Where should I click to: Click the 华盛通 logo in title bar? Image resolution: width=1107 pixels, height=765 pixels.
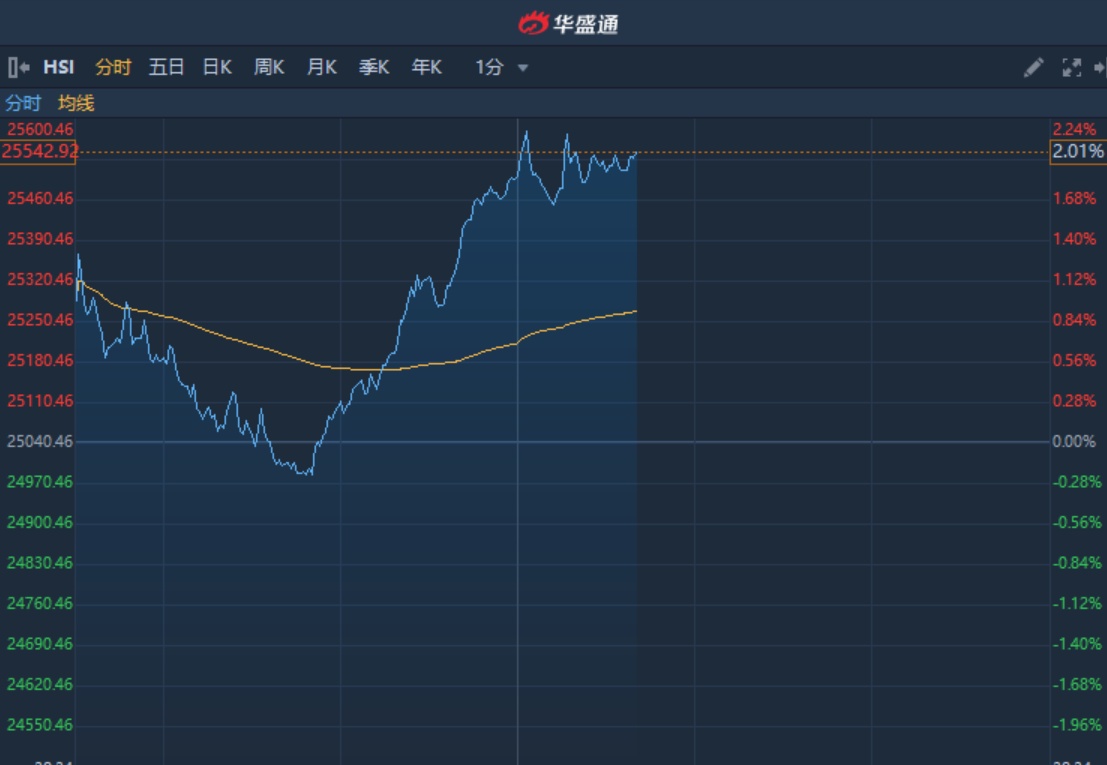pos(568,23)
